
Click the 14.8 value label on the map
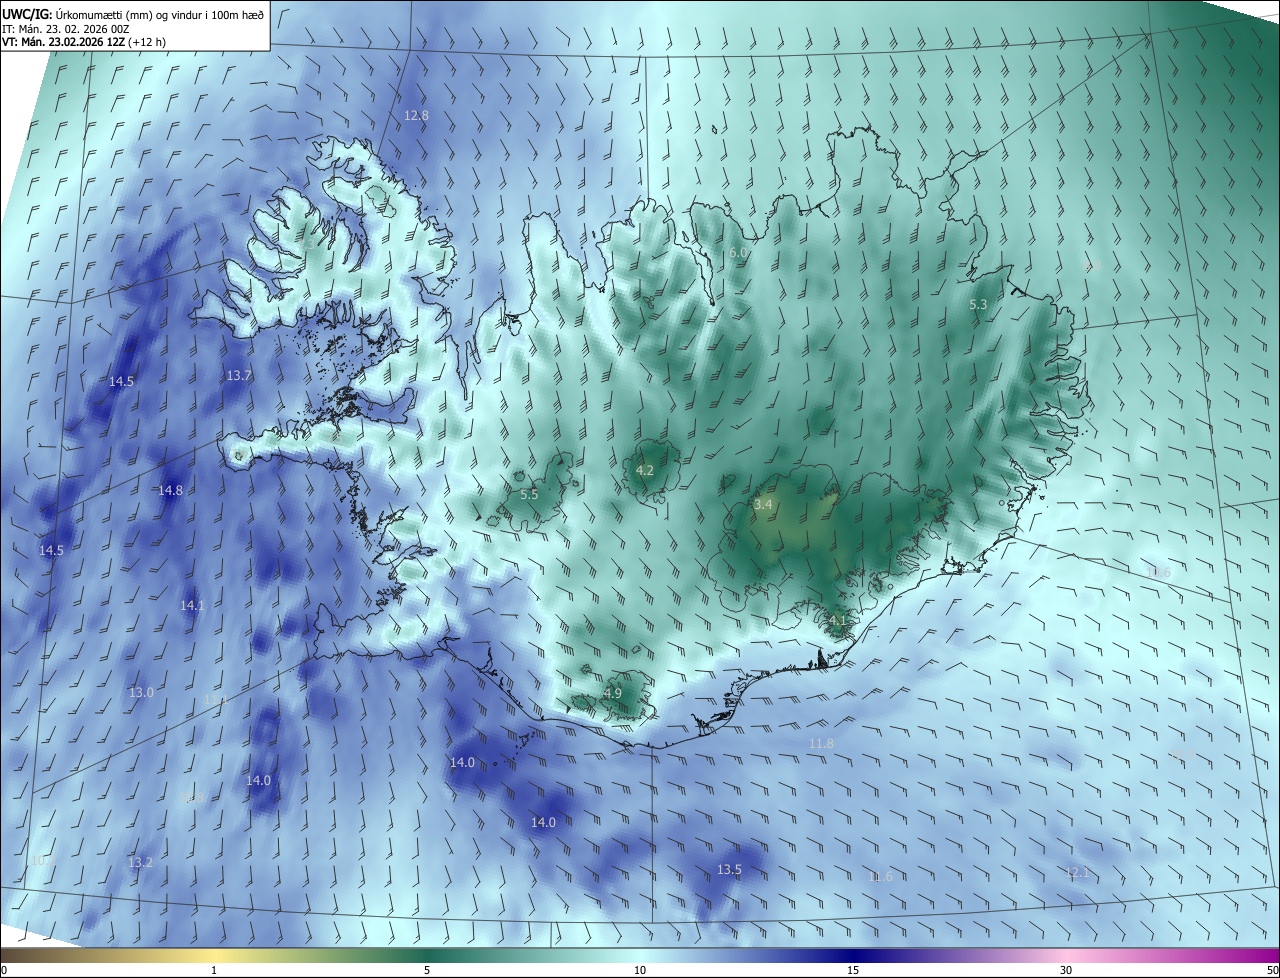(170, 490)
